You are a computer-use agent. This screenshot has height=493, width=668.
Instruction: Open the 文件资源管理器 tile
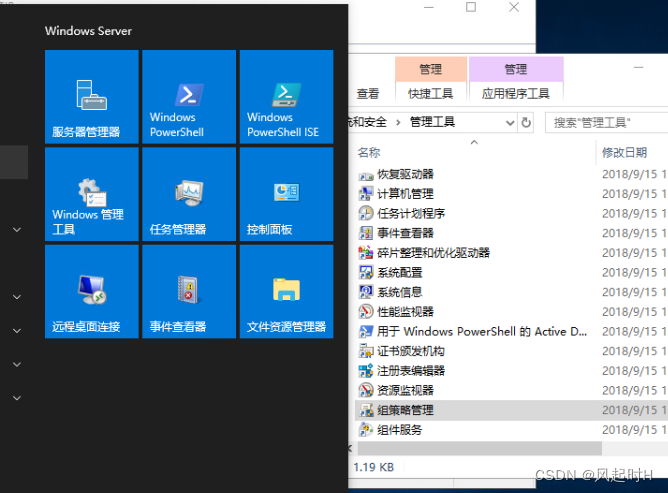point(286,291)
